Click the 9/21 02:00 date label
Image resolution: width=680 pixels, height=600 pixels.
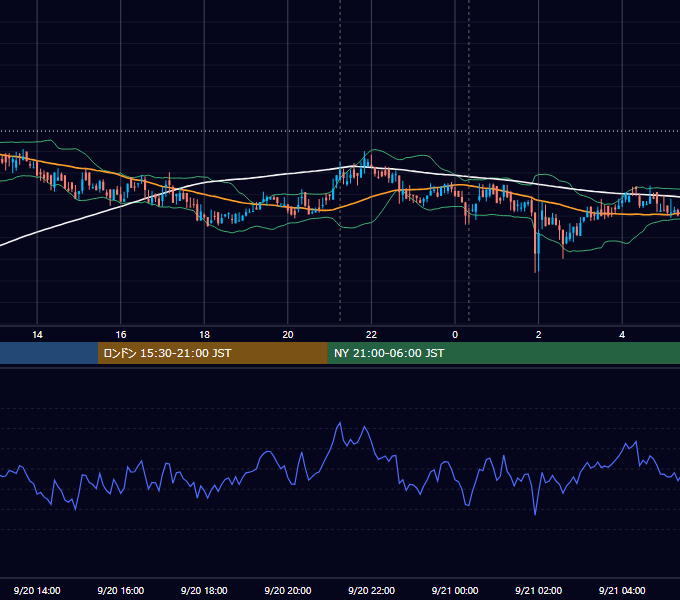pos(538,590)
